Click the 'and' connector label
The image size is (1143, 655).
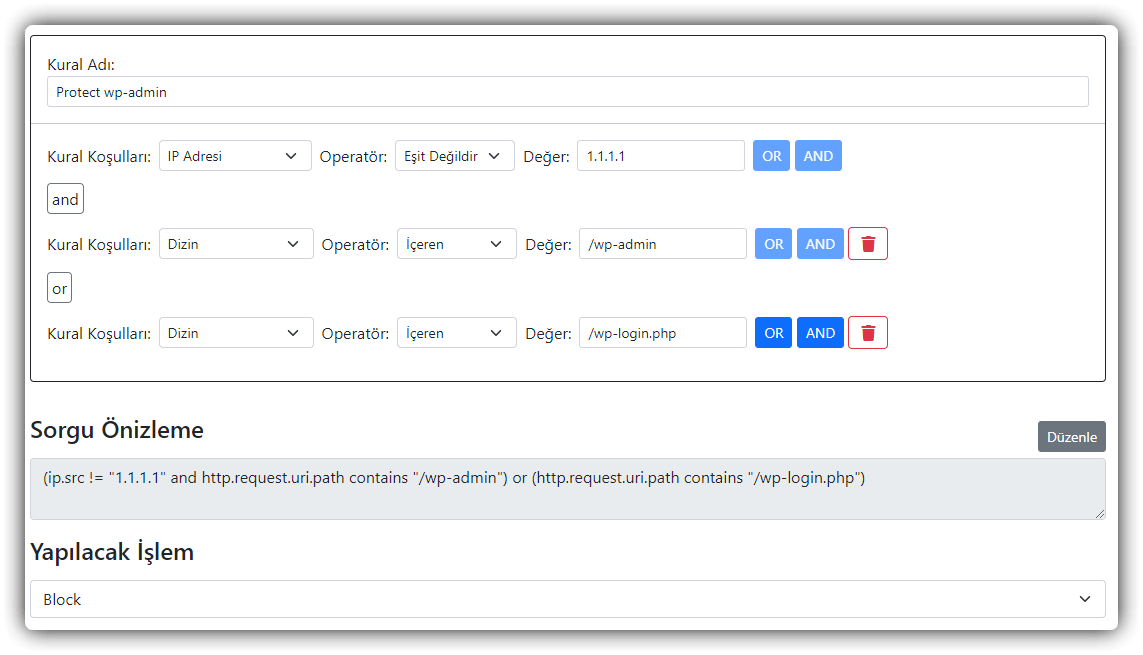tap(66, 199)
